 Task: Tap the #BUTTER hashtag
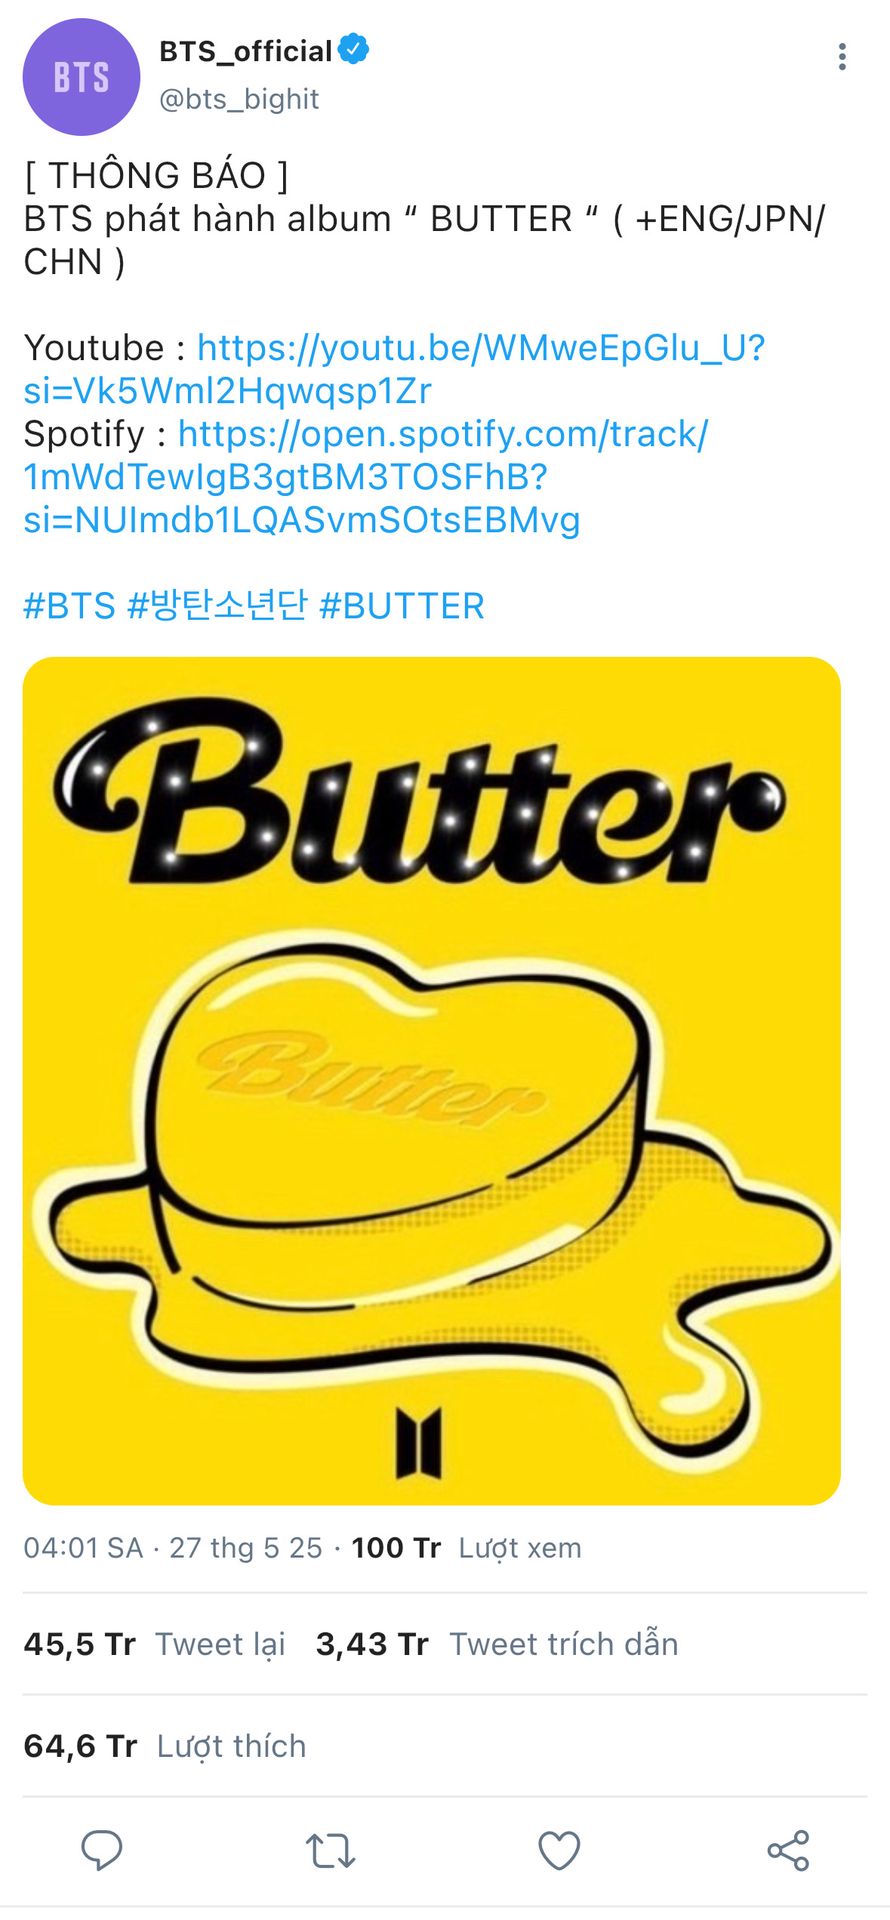(x=402, y=606)
